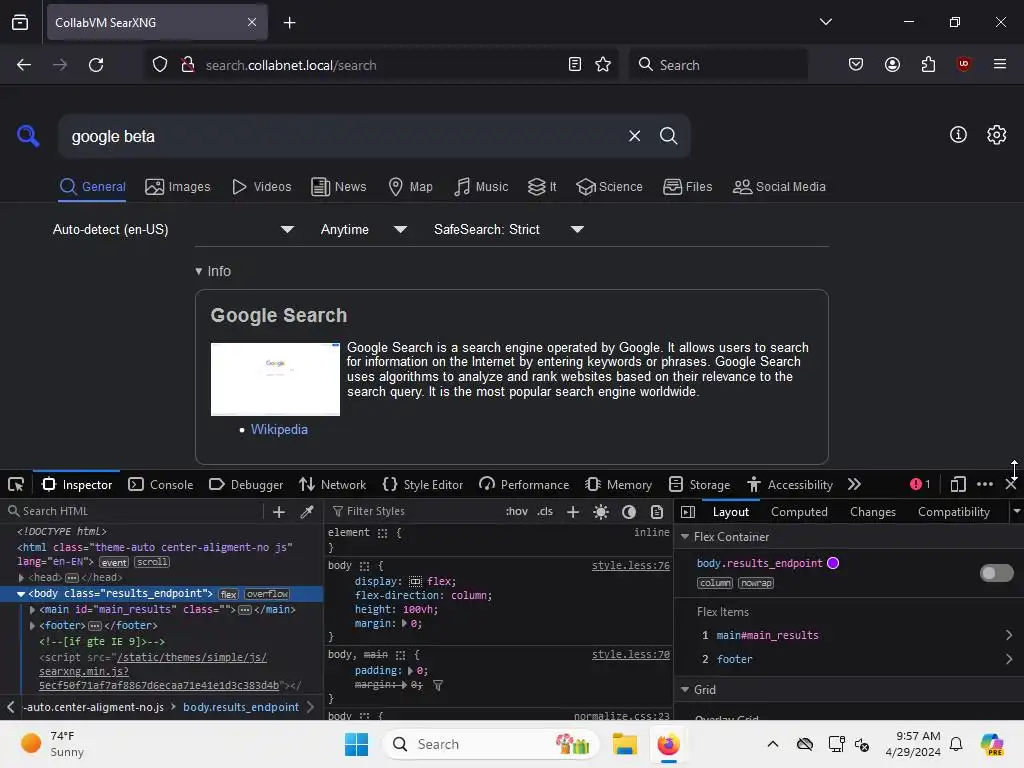Open the SearXNG About info icon

click(958, 135)
